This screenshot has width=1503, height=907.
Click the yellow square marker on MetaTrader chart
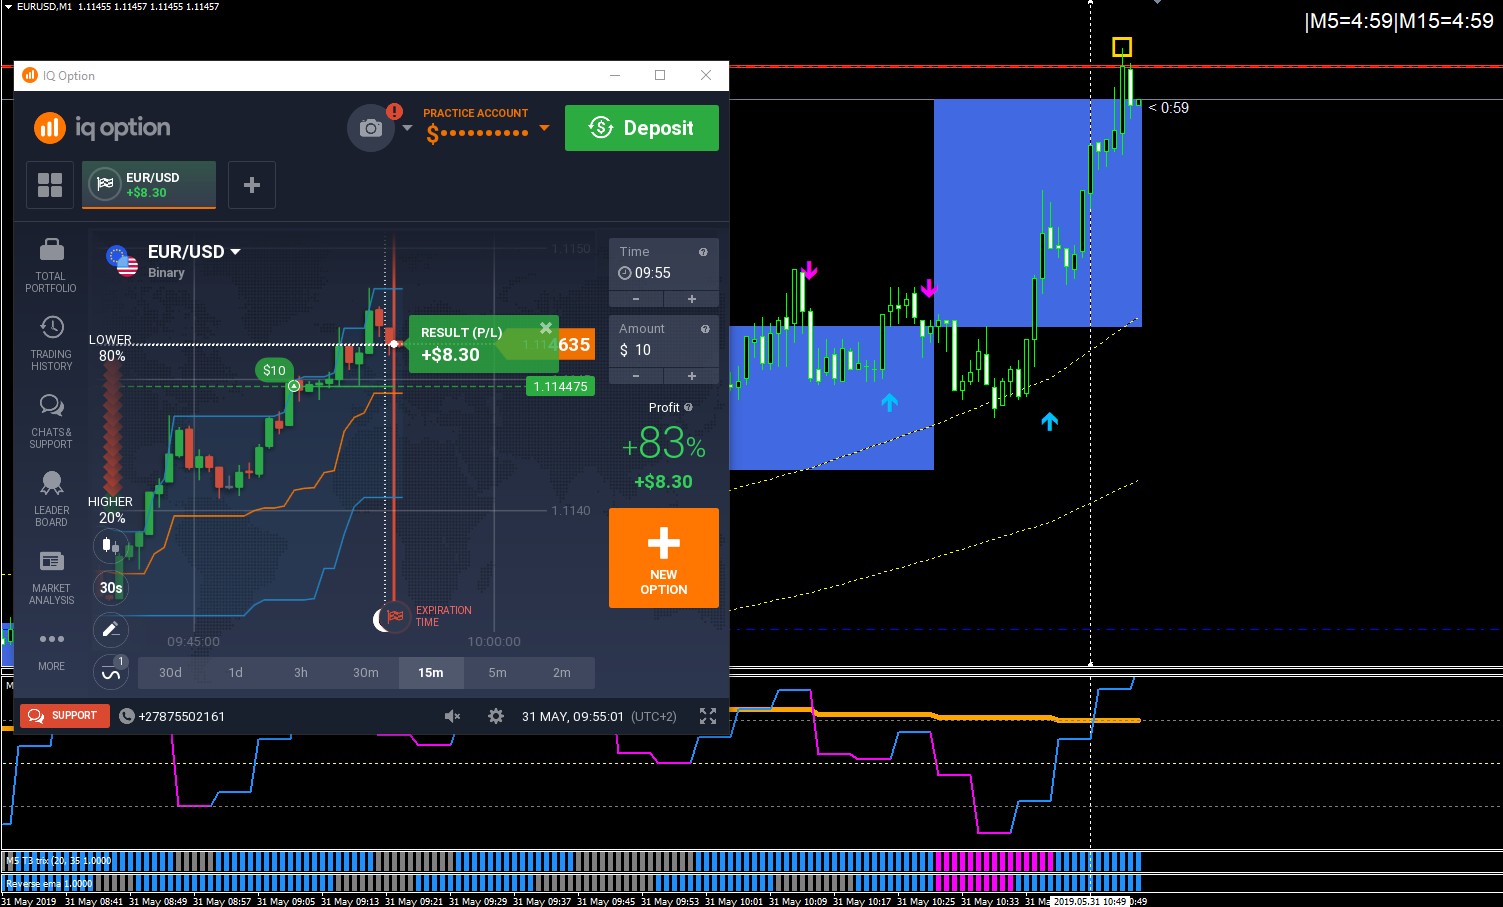(x=1122, y=47)
